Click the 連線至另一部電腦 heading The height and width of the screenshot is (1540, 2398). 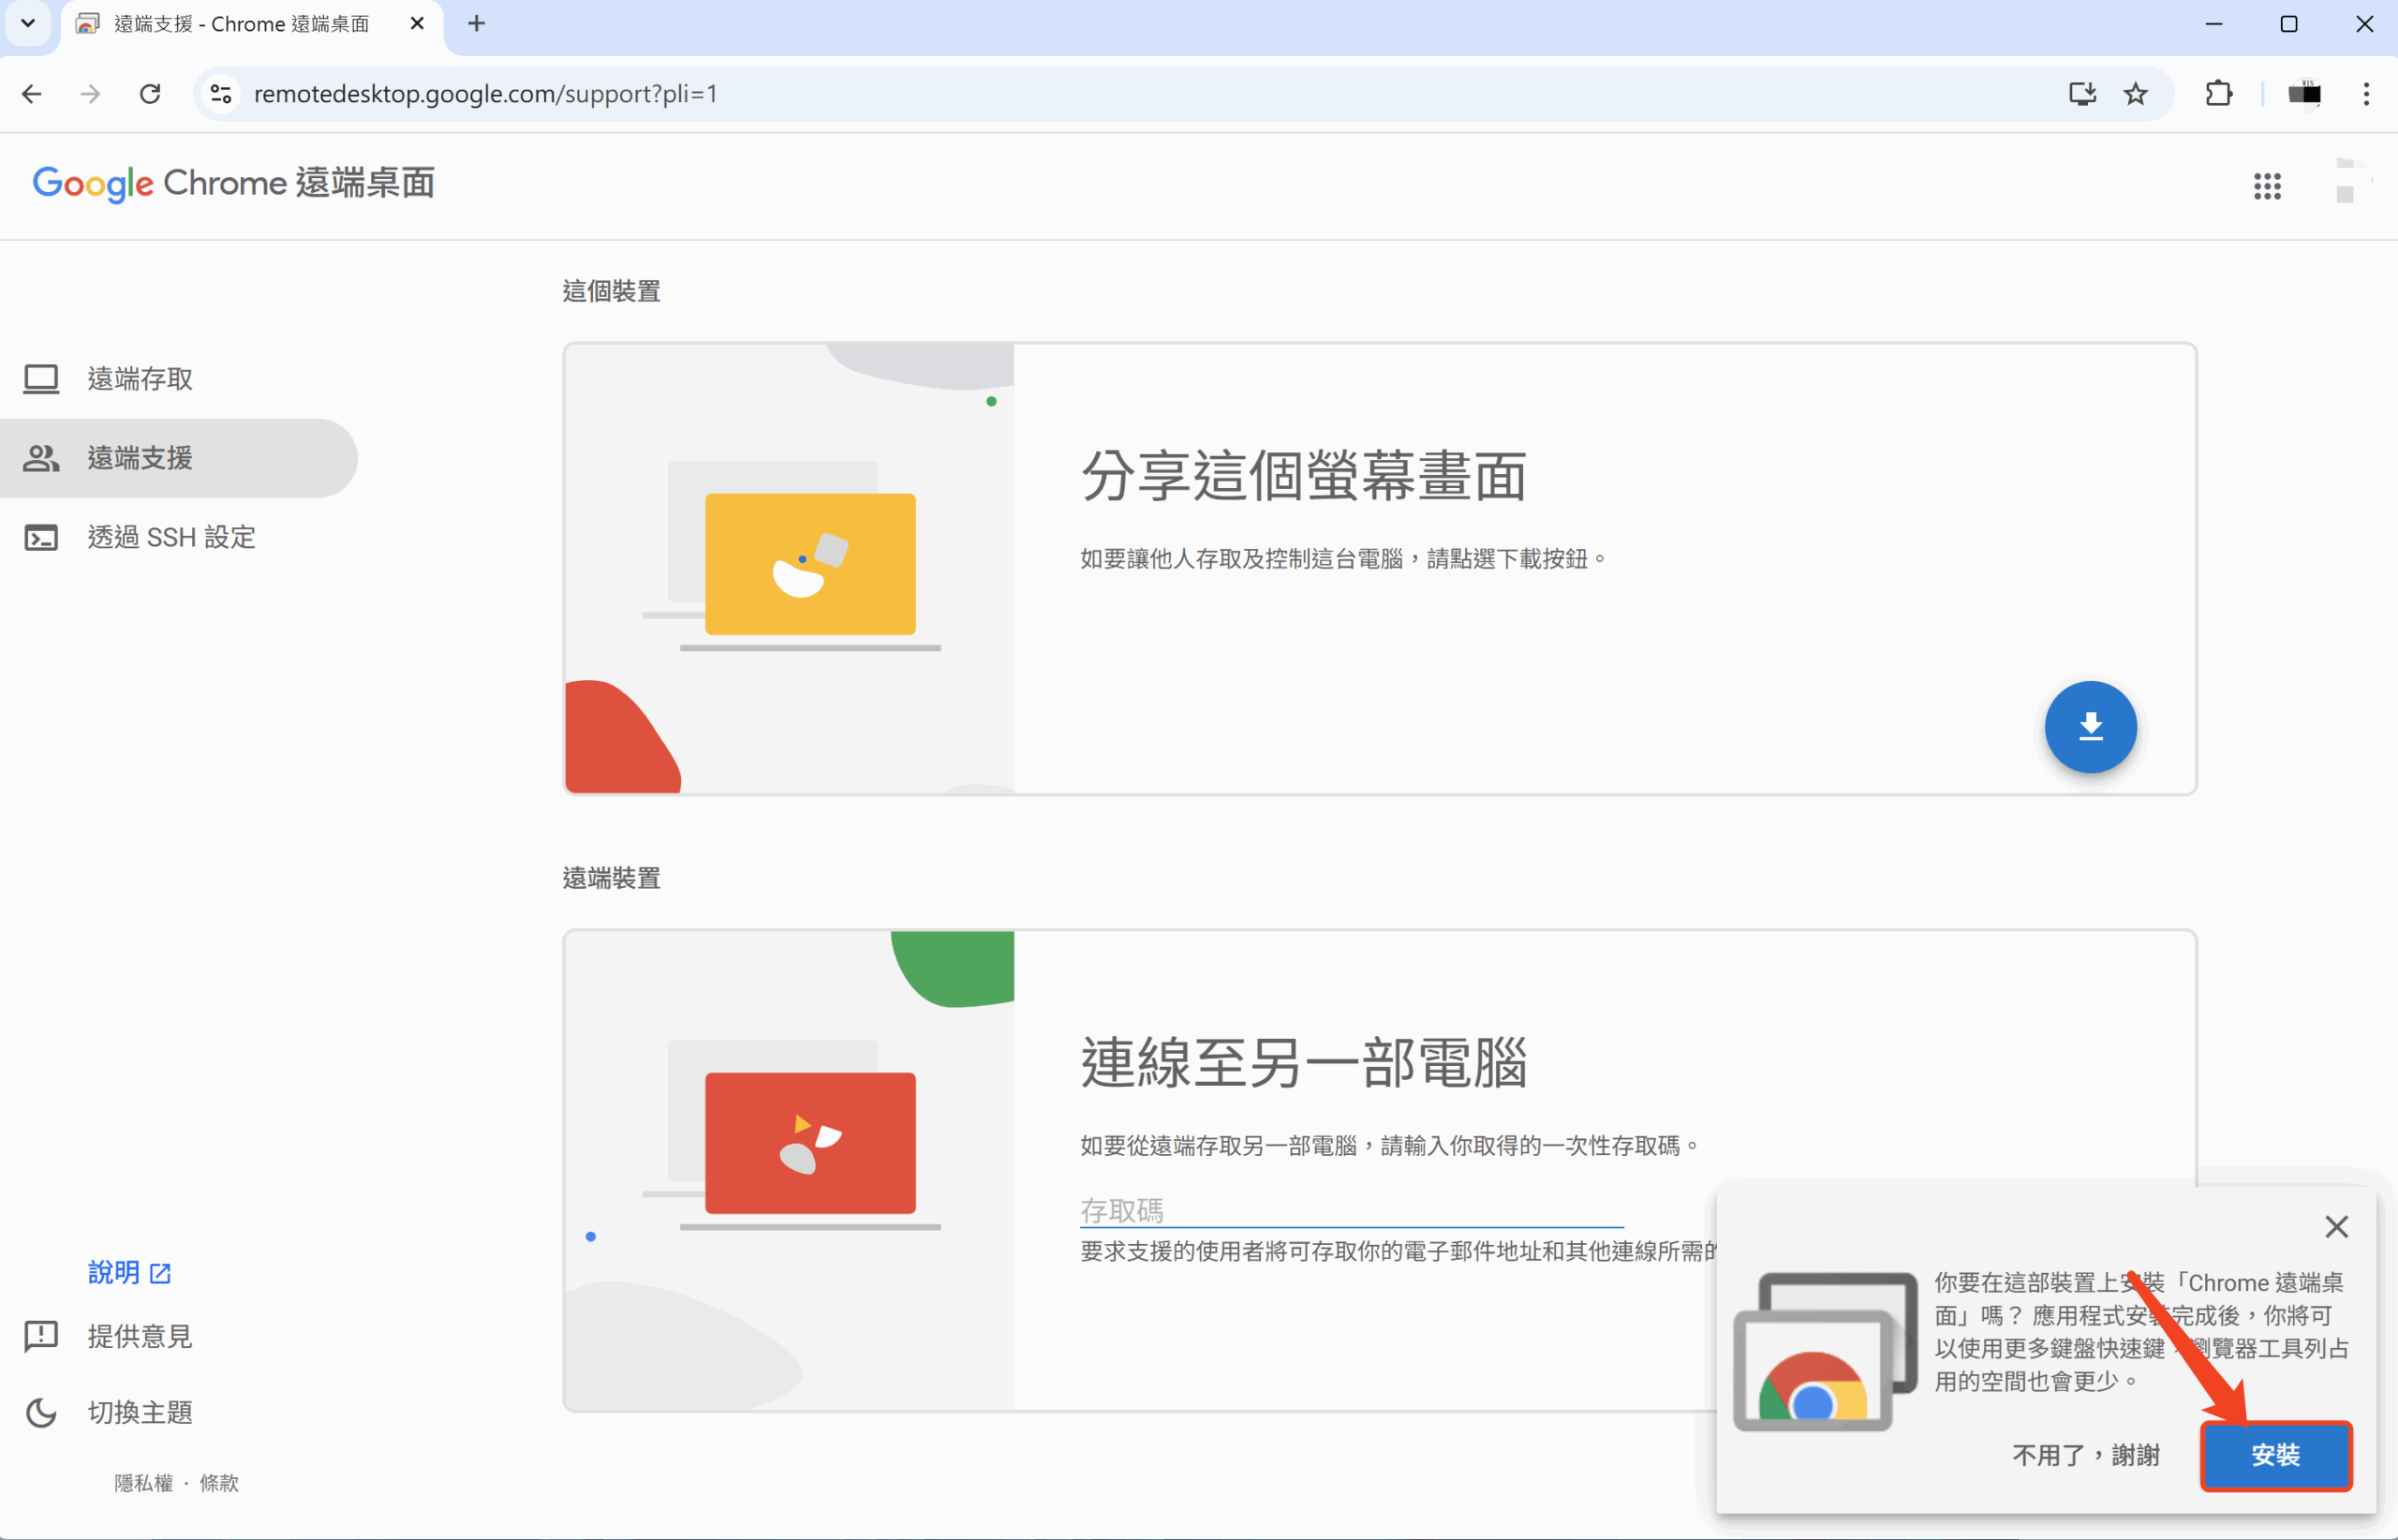pyautogui.click(x=1303, y=1062)
